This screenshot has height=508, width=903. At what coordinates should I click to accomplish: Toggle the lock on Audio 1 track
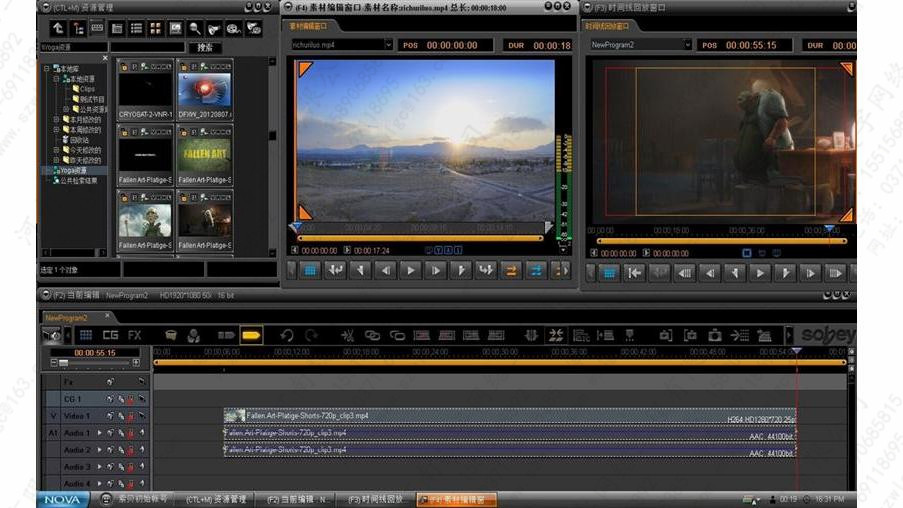point(130,433)
